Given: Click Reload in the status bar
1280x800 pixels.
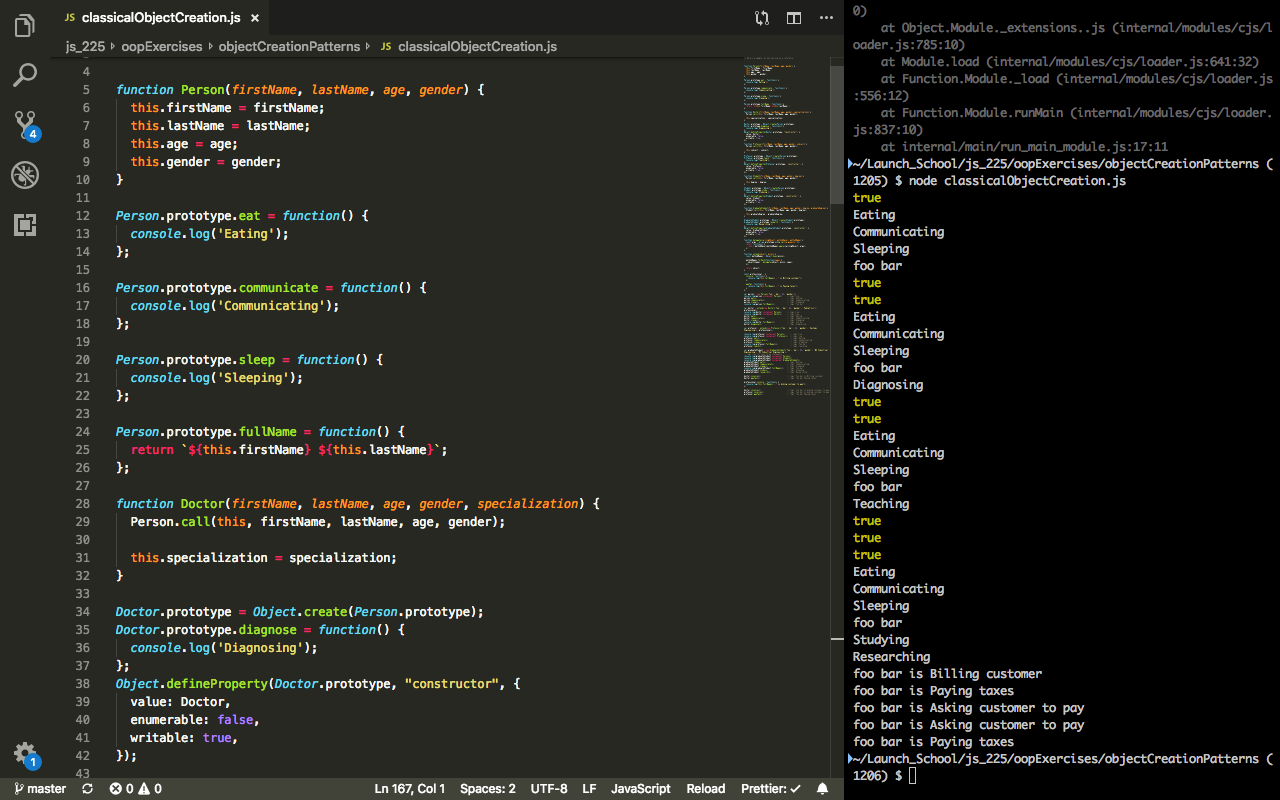Looking at the screenshot, I should click(706, 788).
